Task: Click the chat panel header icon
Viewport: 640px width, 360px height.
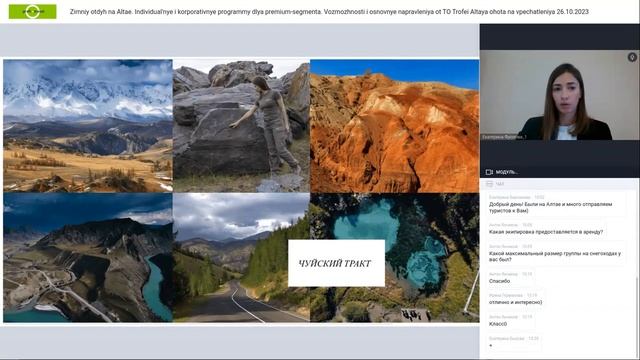Action: (x=489, y=184)
